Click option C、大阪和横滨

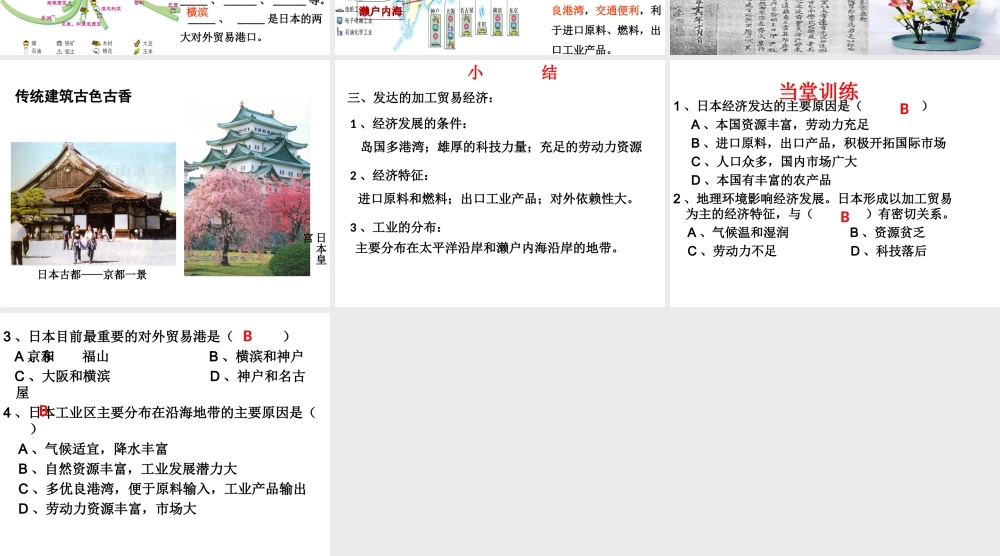pyautogui.click(x=62, y=376)
